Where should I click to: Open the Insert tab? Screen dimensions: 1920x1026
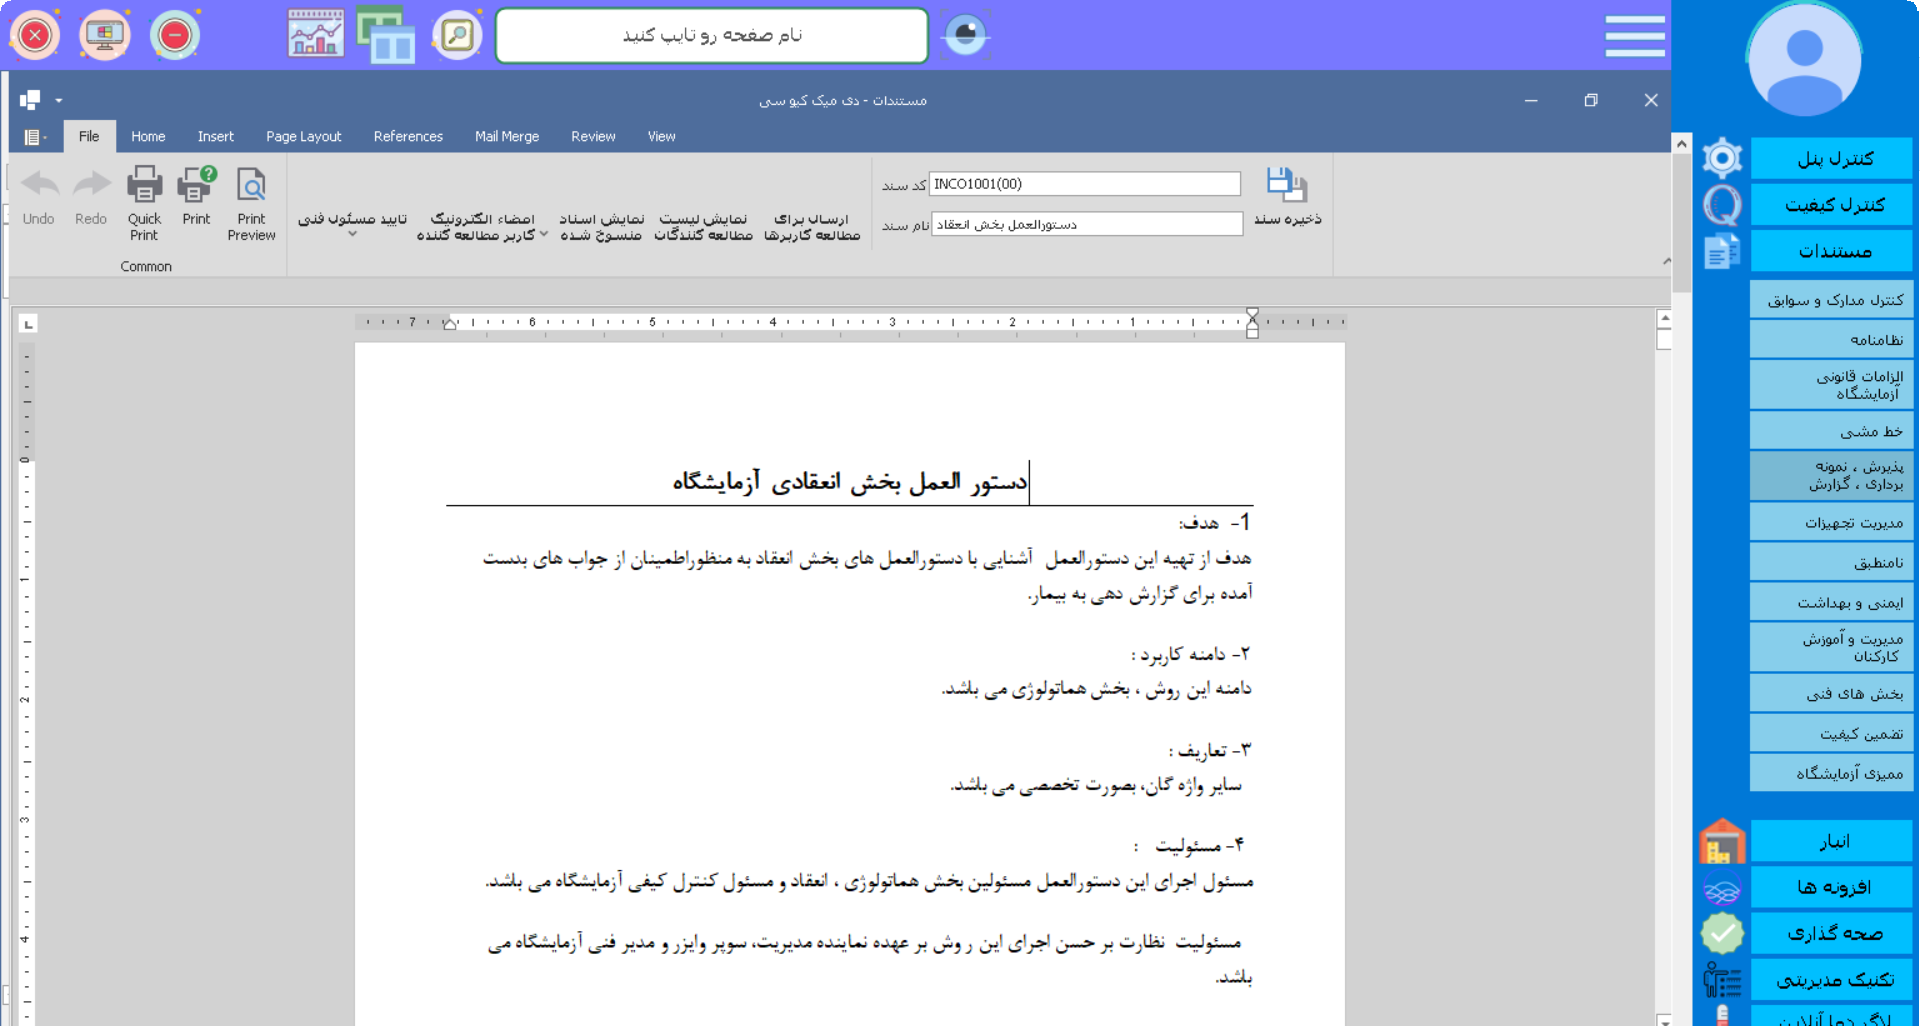[x=215, y=136]
